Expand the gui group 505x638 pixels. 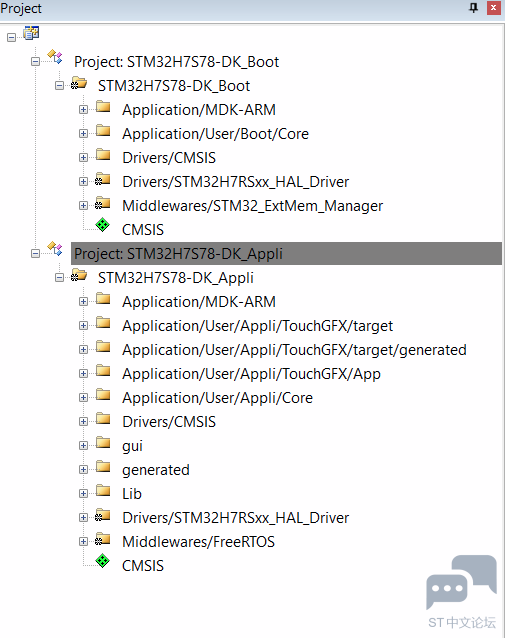point(83,446)
